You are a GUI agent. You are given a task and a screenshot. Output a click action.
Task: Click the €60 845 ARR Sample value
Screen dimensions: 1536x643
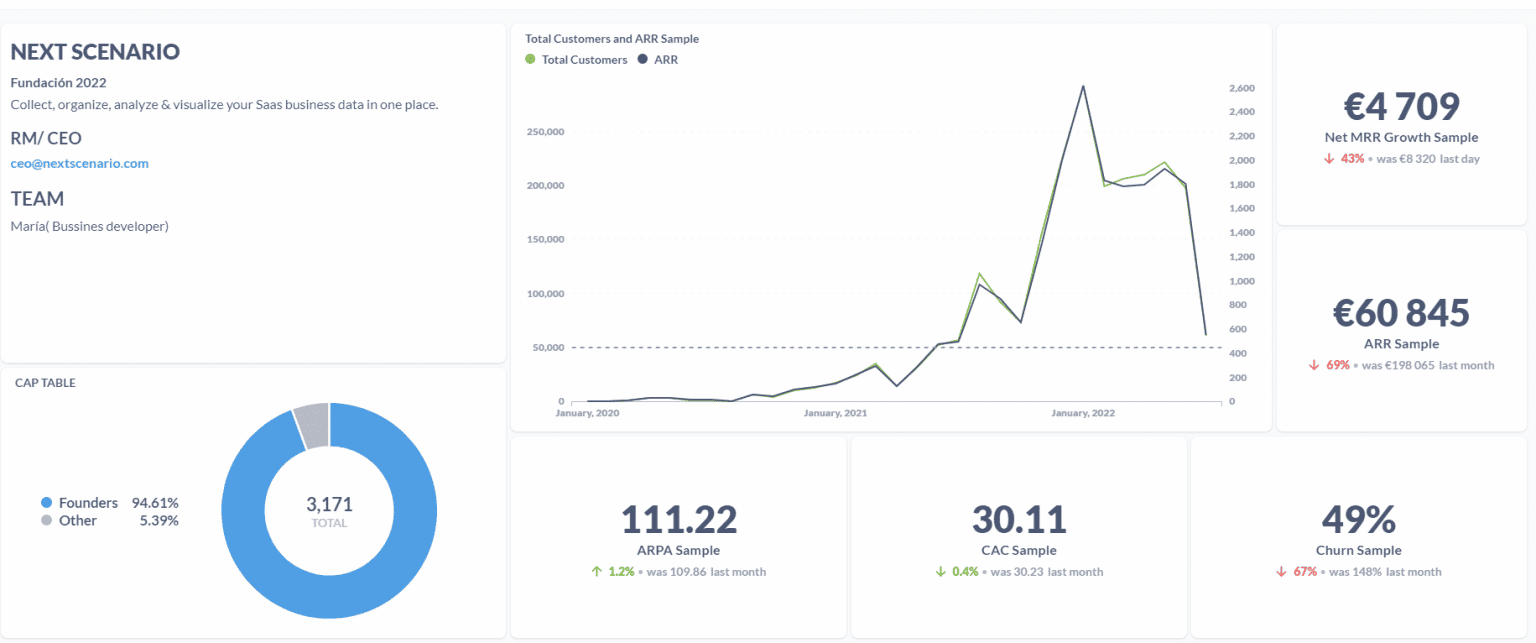[1400, 313]
